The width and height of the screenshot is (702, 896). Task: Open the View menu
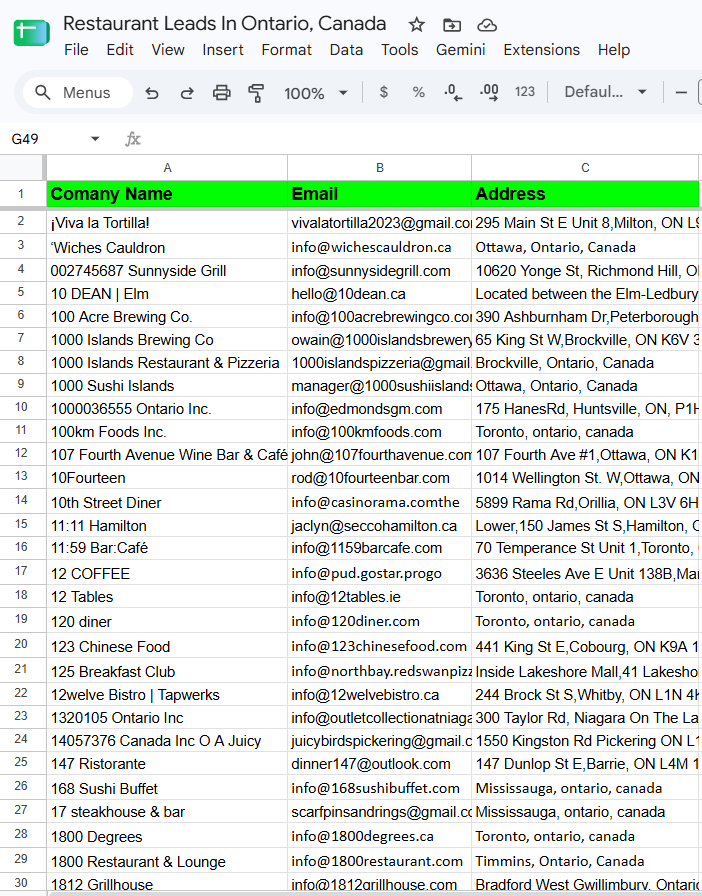coord(167,50)
